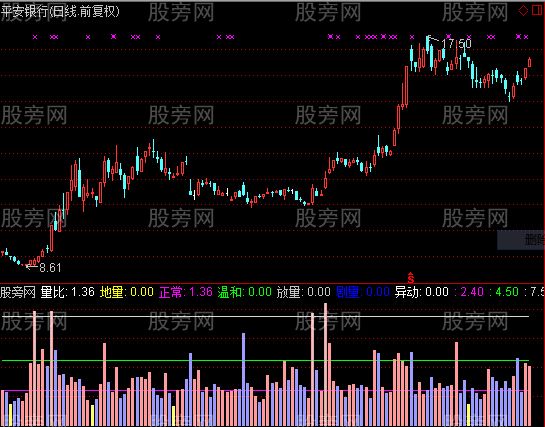Screen dimensions: 545x427
Task: Click the 量比: 1.36 reading
Action: [x=67, y=292]
